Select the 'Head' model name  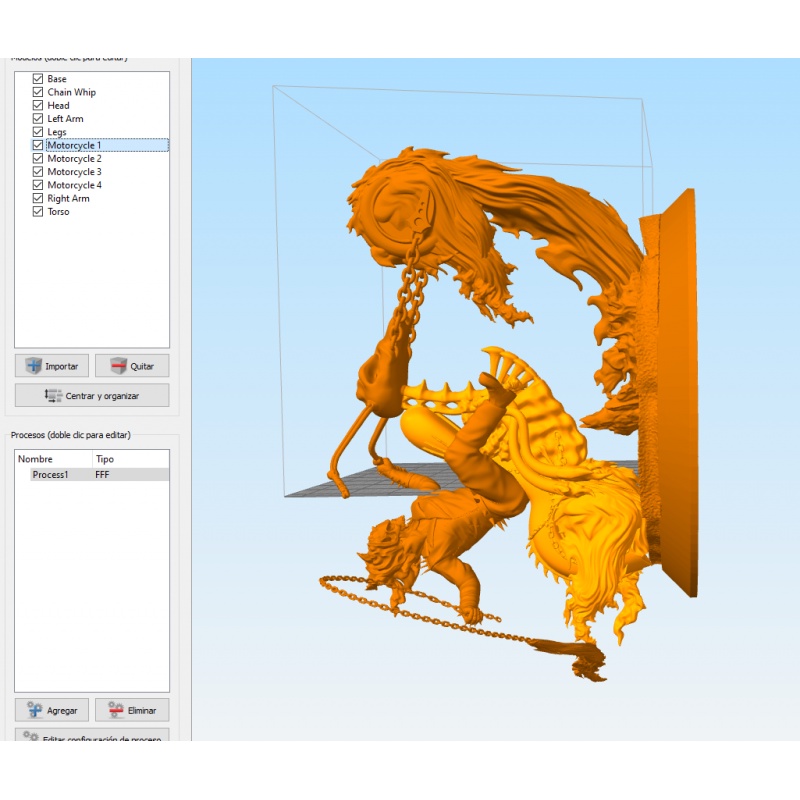(58, 105)
